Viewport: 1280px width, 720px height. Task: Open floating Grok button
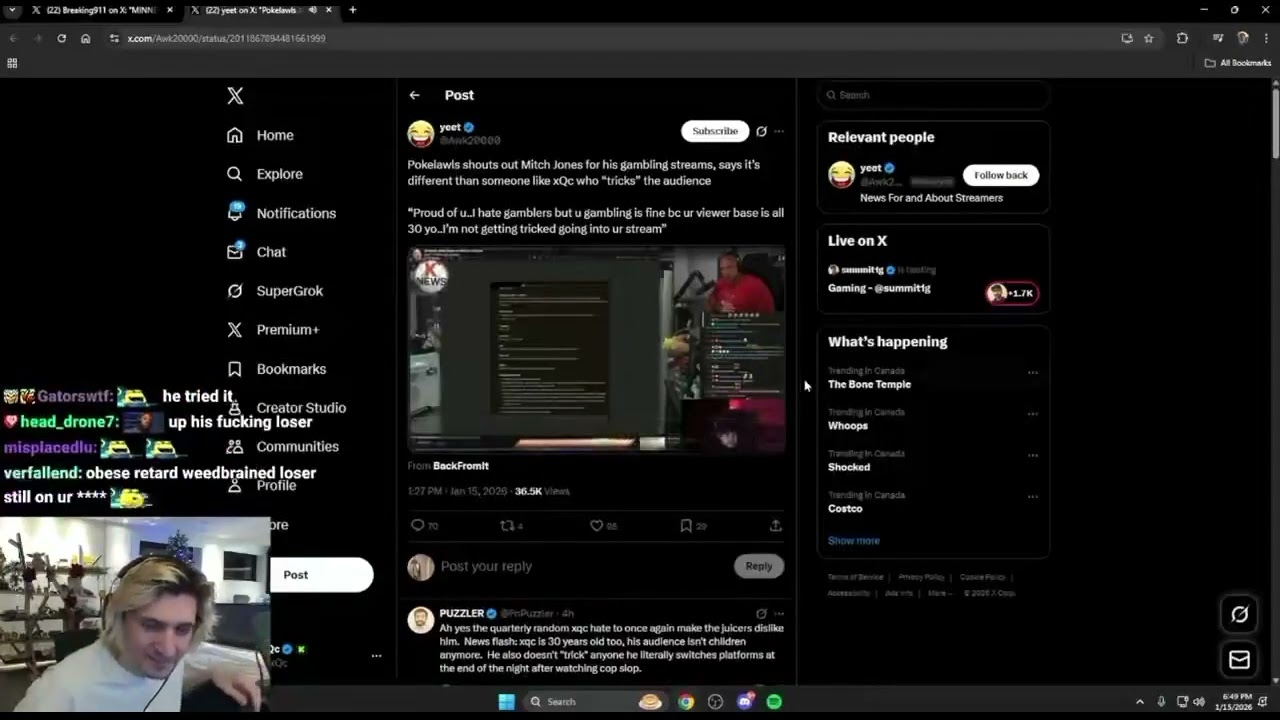click(1239, 615)
